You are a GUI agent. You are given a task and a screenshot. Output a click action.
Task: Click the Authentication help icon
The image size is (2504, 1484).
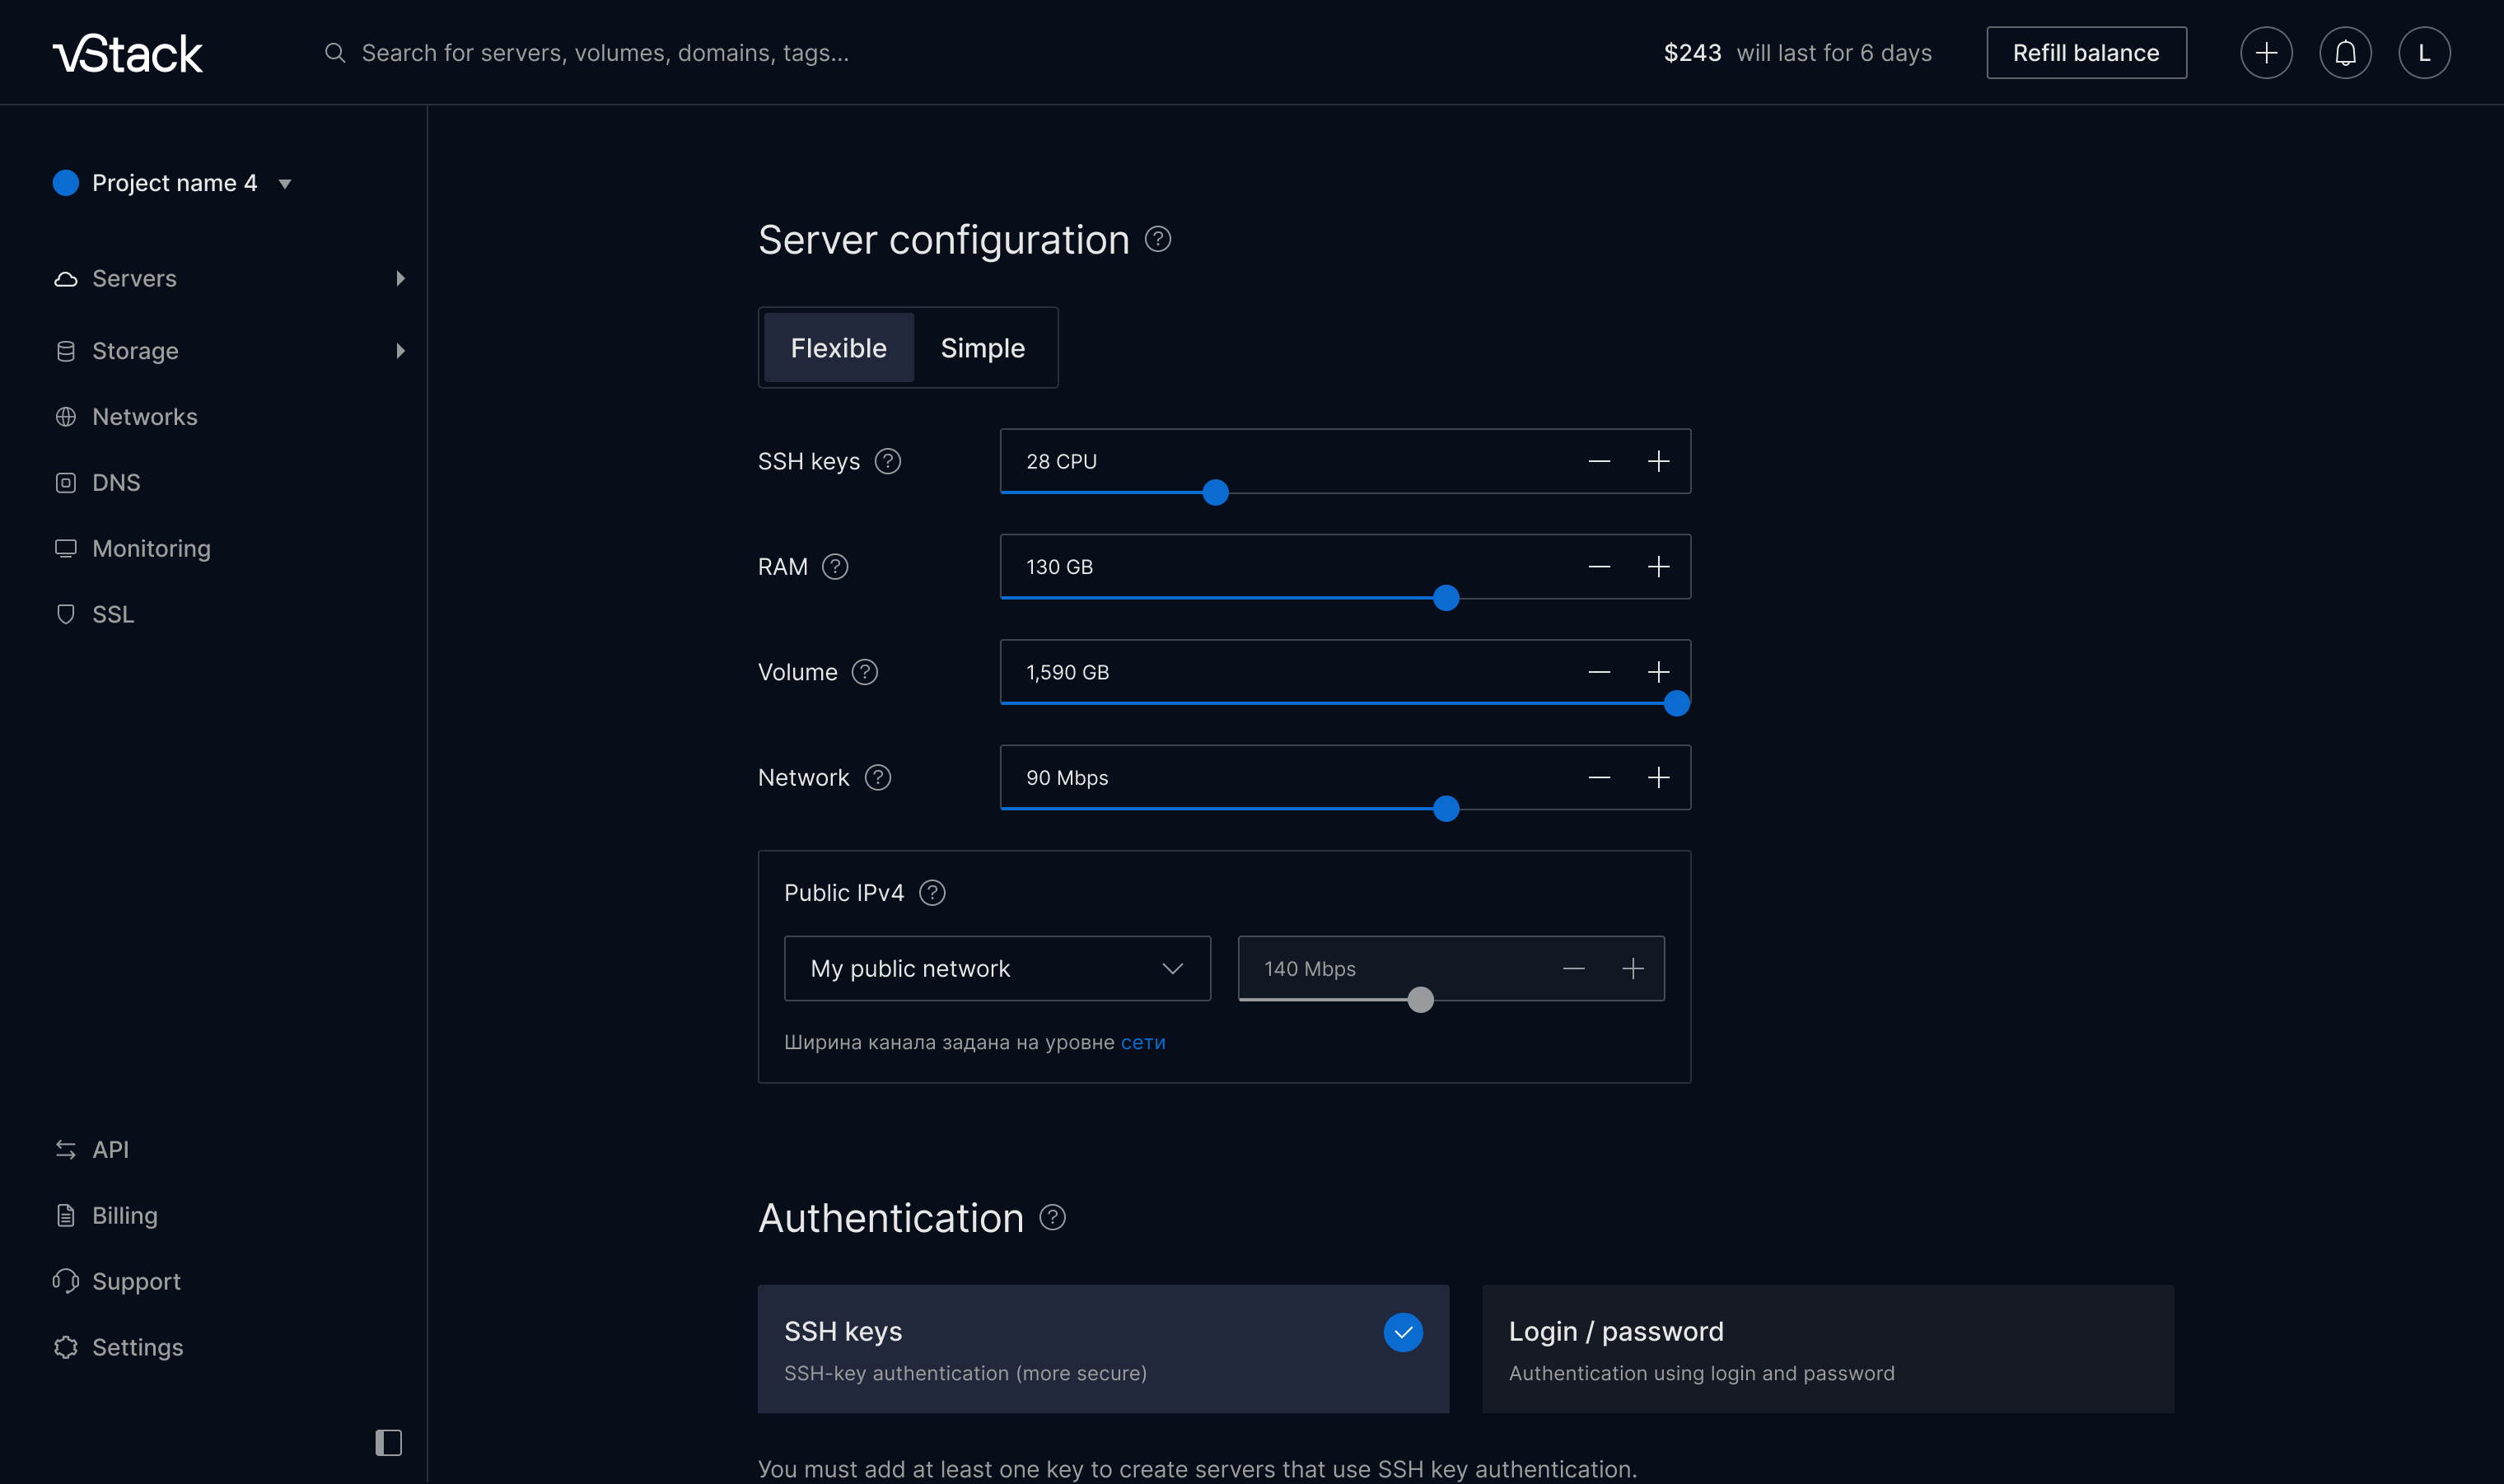1052,1218
